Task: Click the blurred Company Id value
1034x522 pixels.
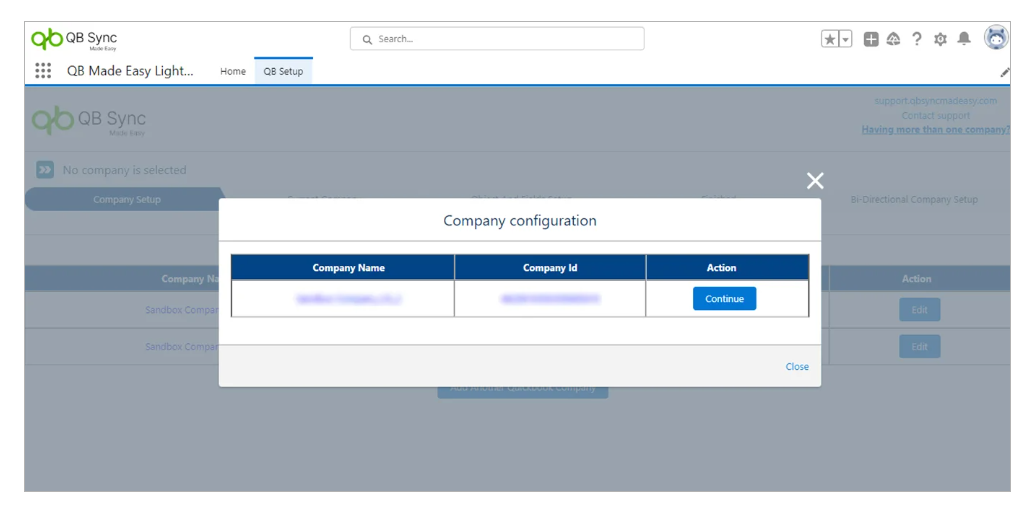Action: click(x=550, y=299)
